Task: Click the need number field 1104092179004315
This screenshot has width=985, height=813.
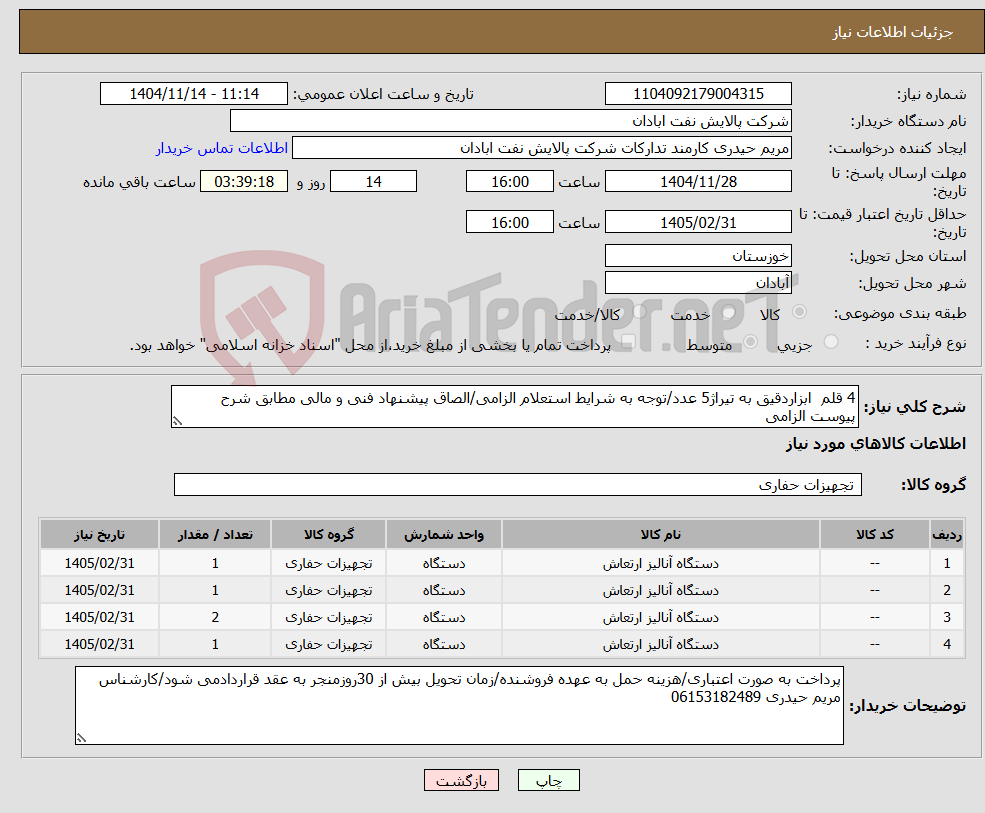Action: 698,94
